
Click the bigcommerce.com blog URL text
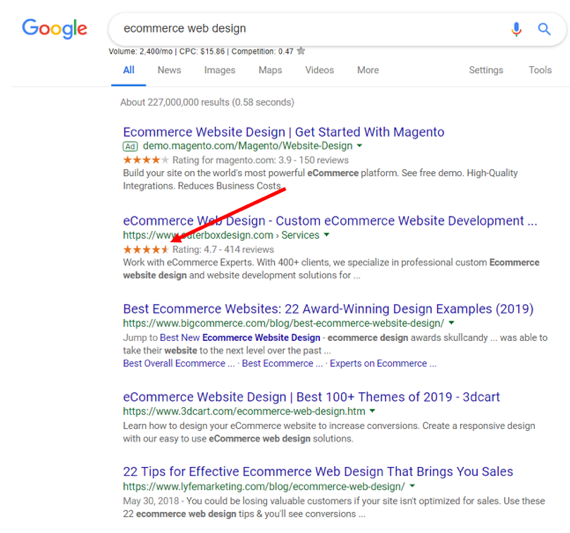tap(284, 323)
